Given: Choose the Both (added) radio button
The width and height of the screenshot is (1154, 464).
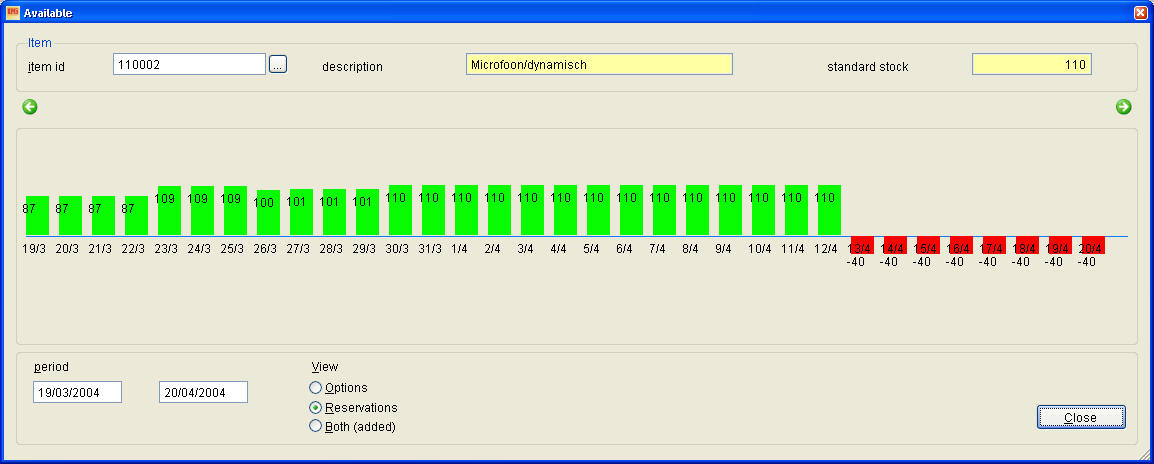Looking at the screenshot, I should click(316, 427).
